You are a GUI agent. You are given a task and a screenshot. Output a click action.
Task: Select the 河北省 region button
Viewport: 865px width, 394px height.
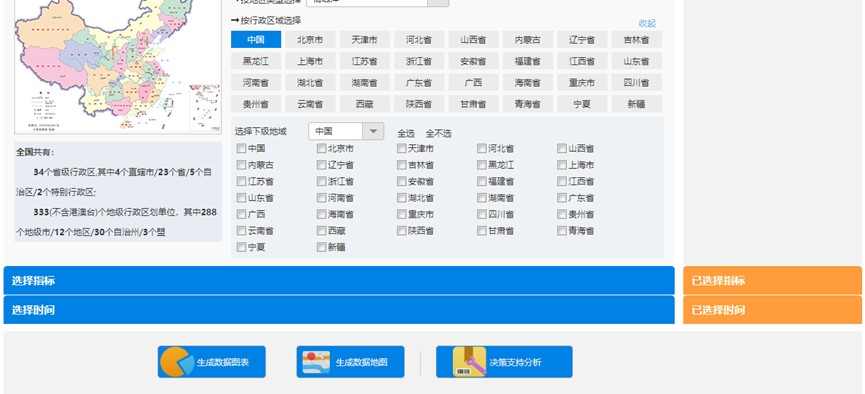tap(419, 40)
